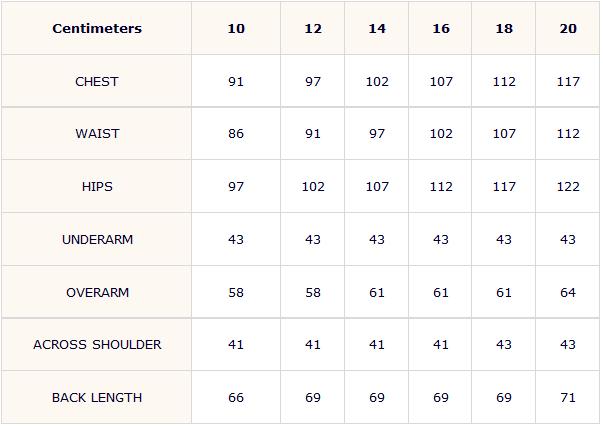Image resolution: width=603 pixels, height=427 pixels.
Task: Click hips value 122 for size 20
Action: (x=568, y=187)
